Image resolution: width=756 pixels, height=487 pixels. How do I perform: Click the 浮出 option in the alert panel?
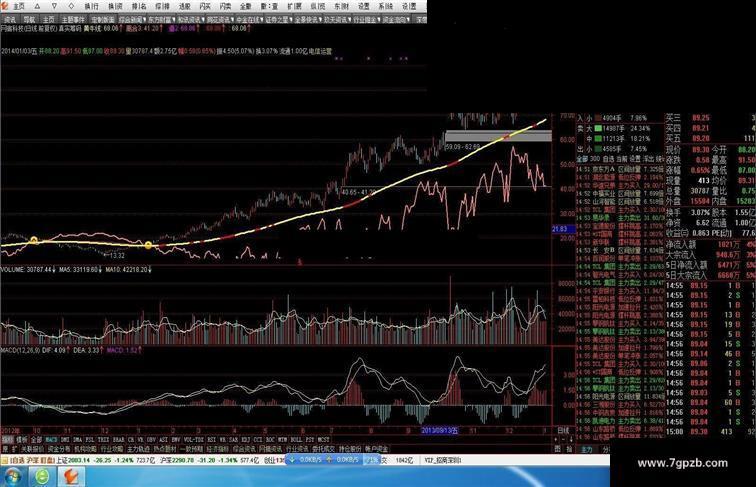pyautogui.click(x=649, y=159)
